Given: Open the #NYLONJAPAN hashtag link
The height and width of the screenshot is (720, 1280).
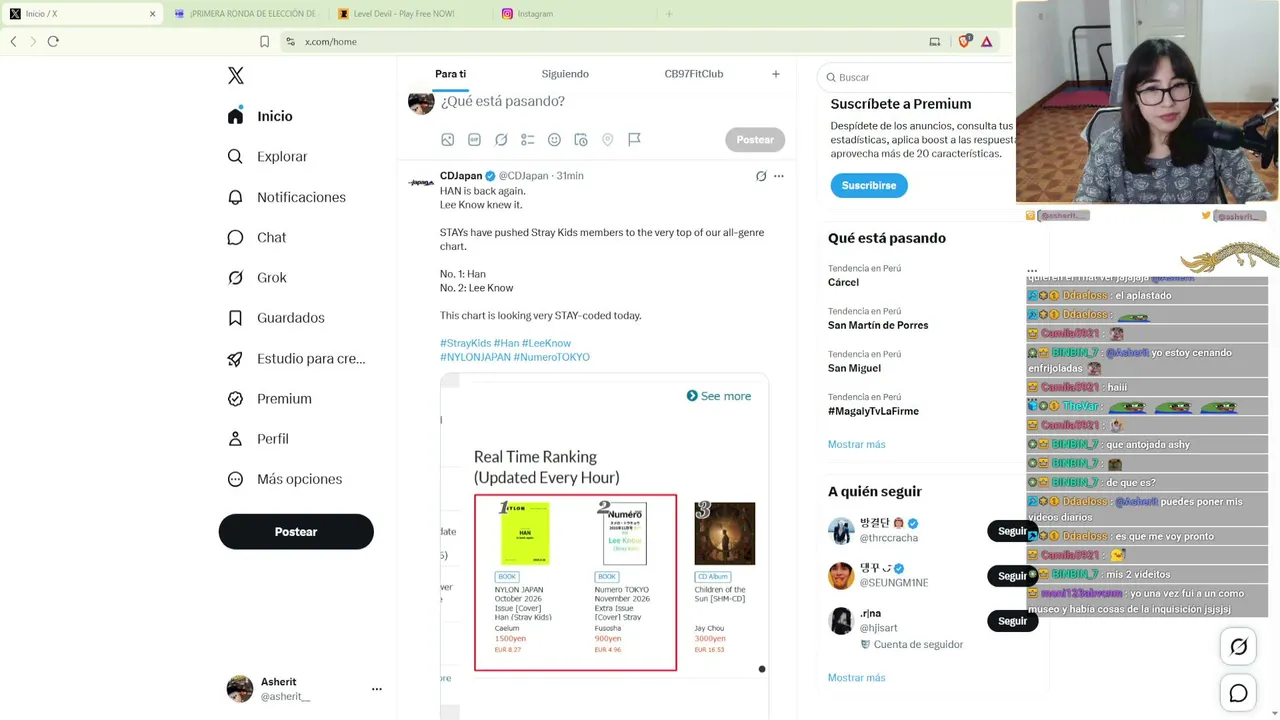Looking at the screenshot, I should (x=475, y=357).
